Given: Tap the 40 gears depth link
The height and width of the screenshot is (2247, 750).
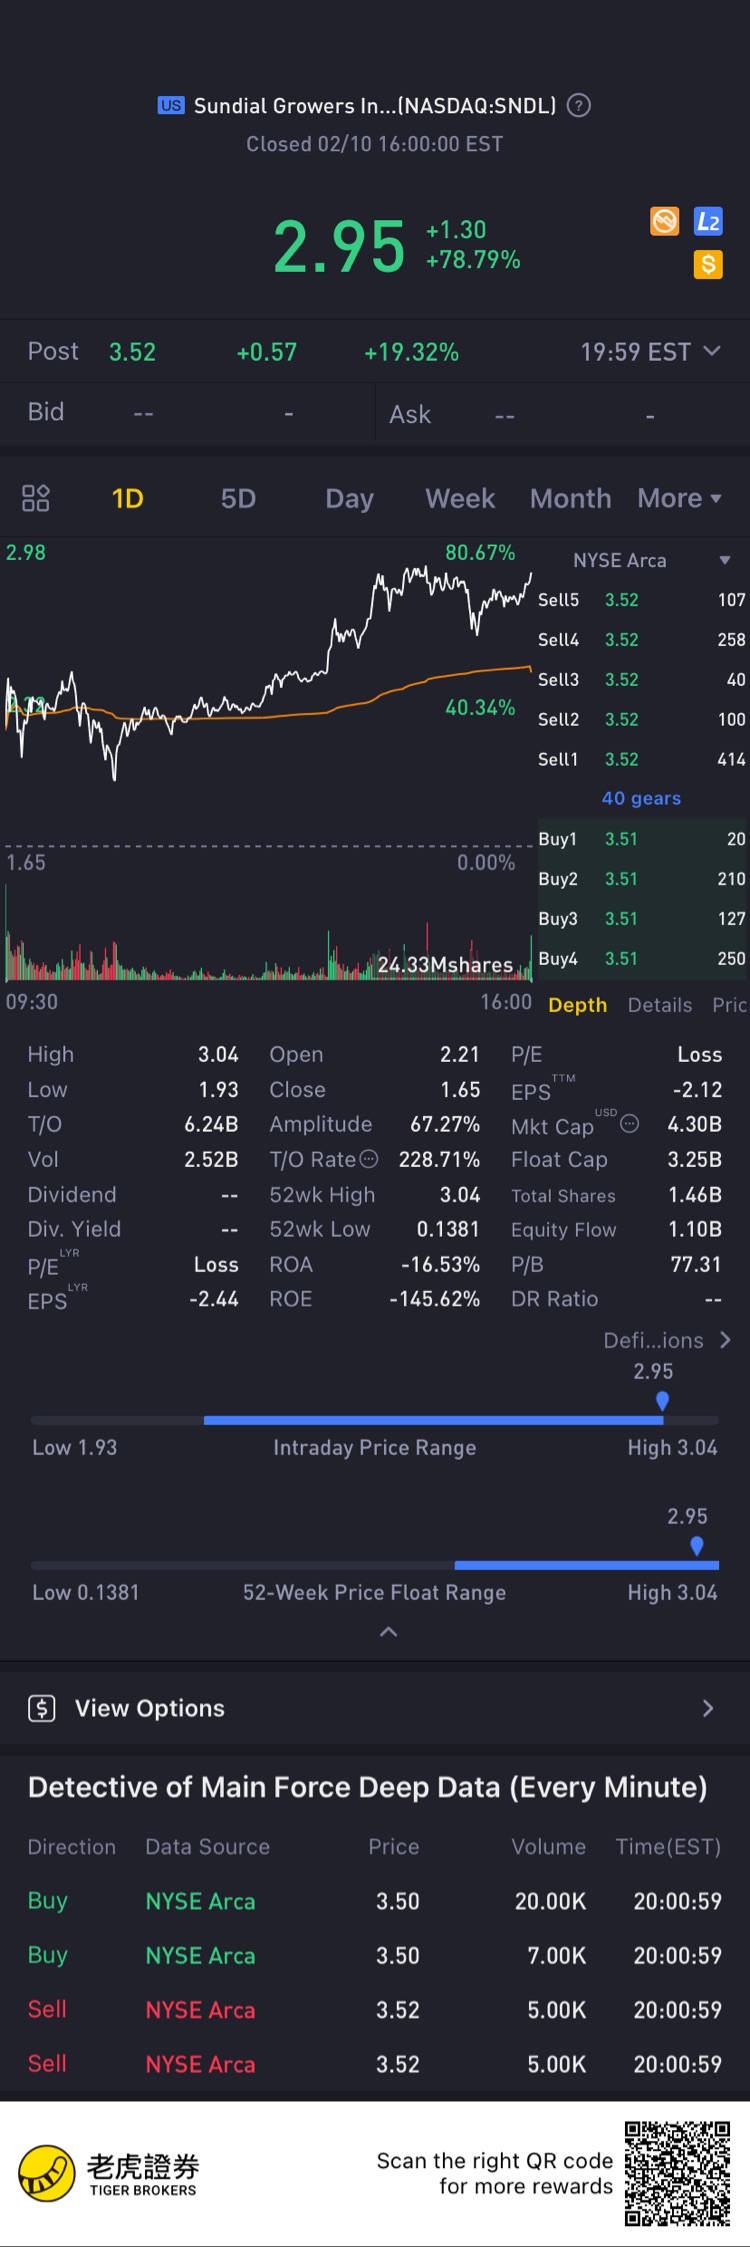Looking at the screenshot, I should tap(641, 798).
